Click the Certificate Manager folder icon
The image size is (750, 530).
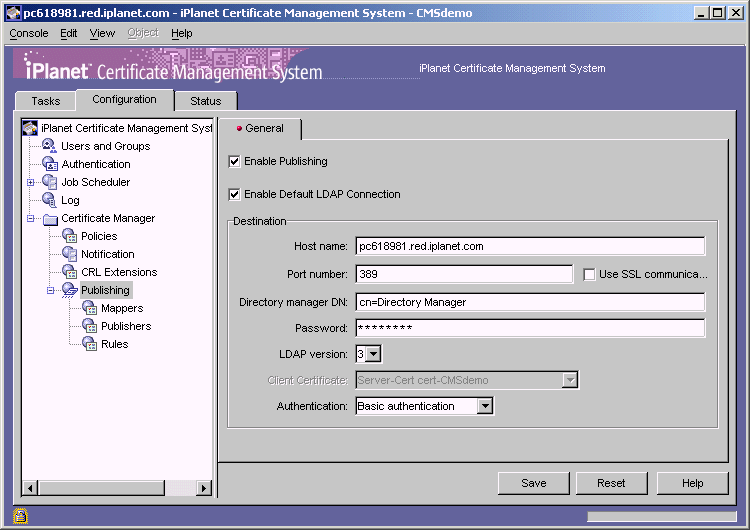tap(50, 219)
